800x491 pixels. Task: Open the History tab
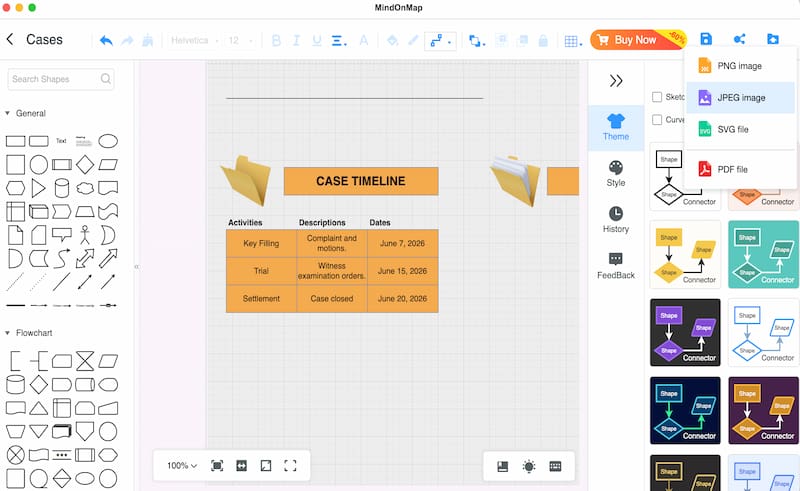coord(616,220)
